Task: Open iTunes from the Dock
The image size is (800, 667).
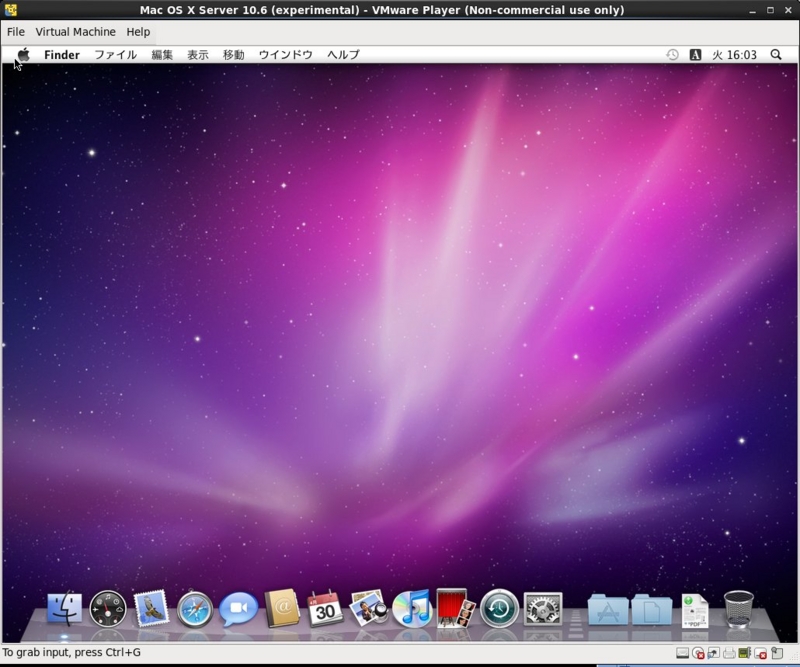Action: (412, 608)
